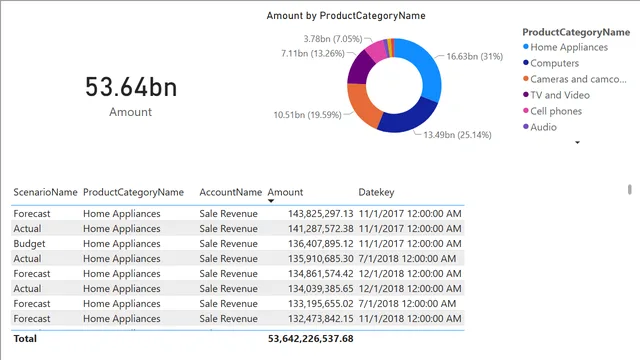Sort by AccountName column header
The image size is (640, 360).
231,192
